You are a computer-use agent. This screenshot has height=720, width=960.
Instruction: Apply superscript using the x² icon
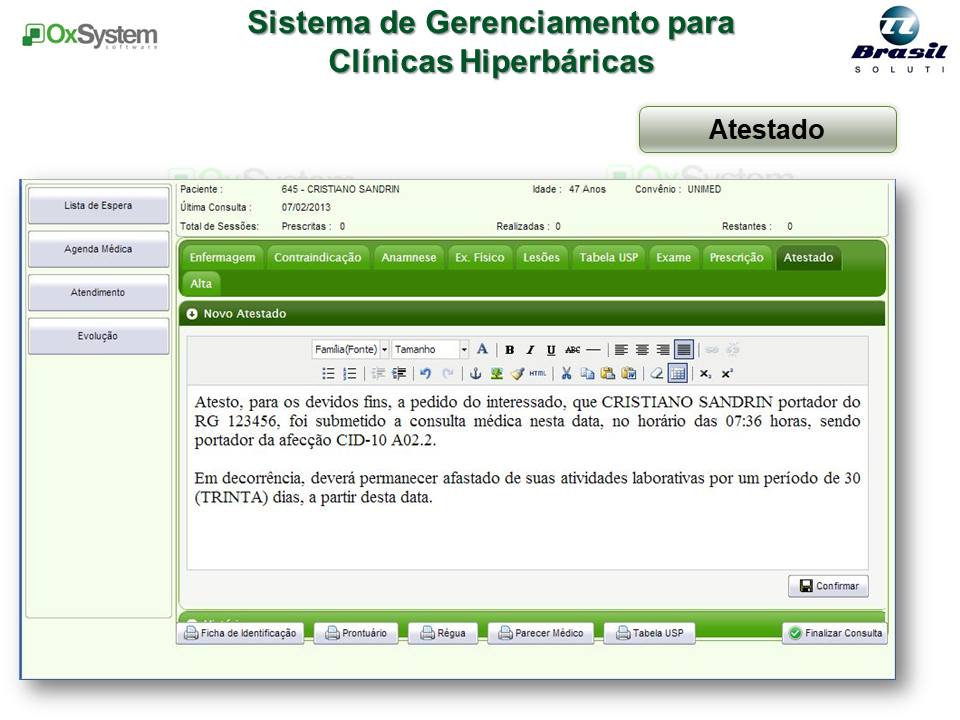click(725, 374)
